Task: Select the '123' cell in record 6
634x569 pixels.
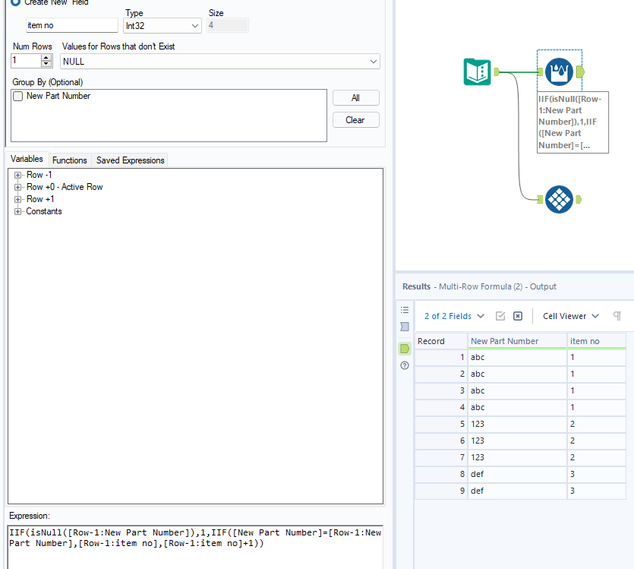Action: point(517,441)
